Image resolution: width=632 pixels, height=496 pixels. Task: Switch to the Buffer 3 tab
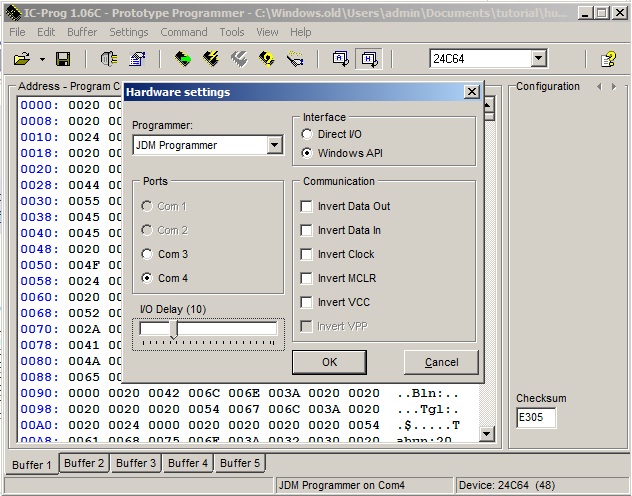pyautogui.click(x=136, y=463)
